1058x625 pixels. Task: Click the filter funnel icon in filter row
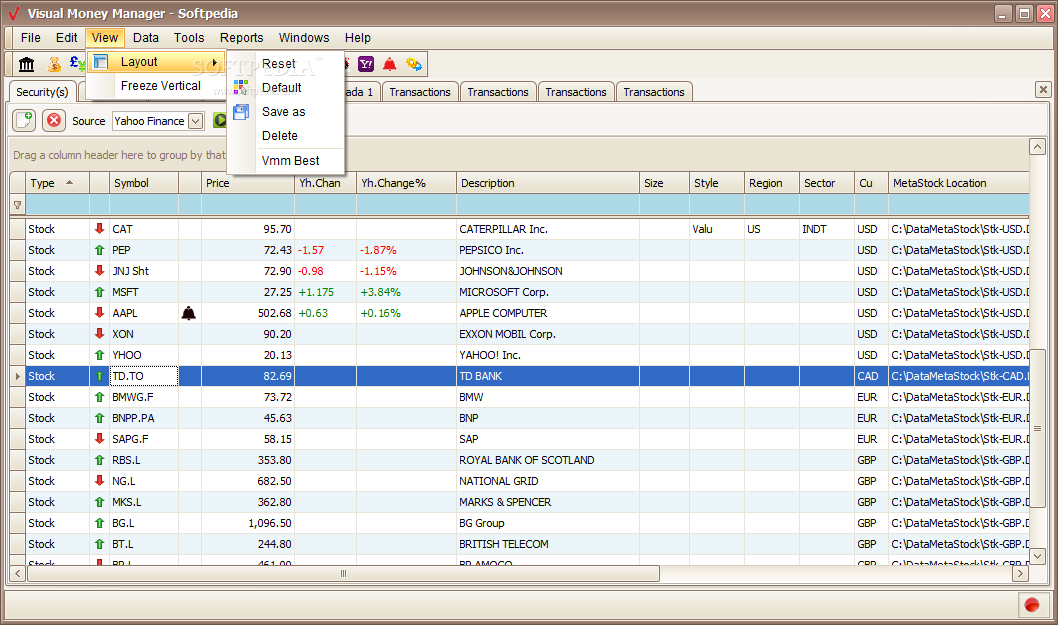(x=18, y=205)
